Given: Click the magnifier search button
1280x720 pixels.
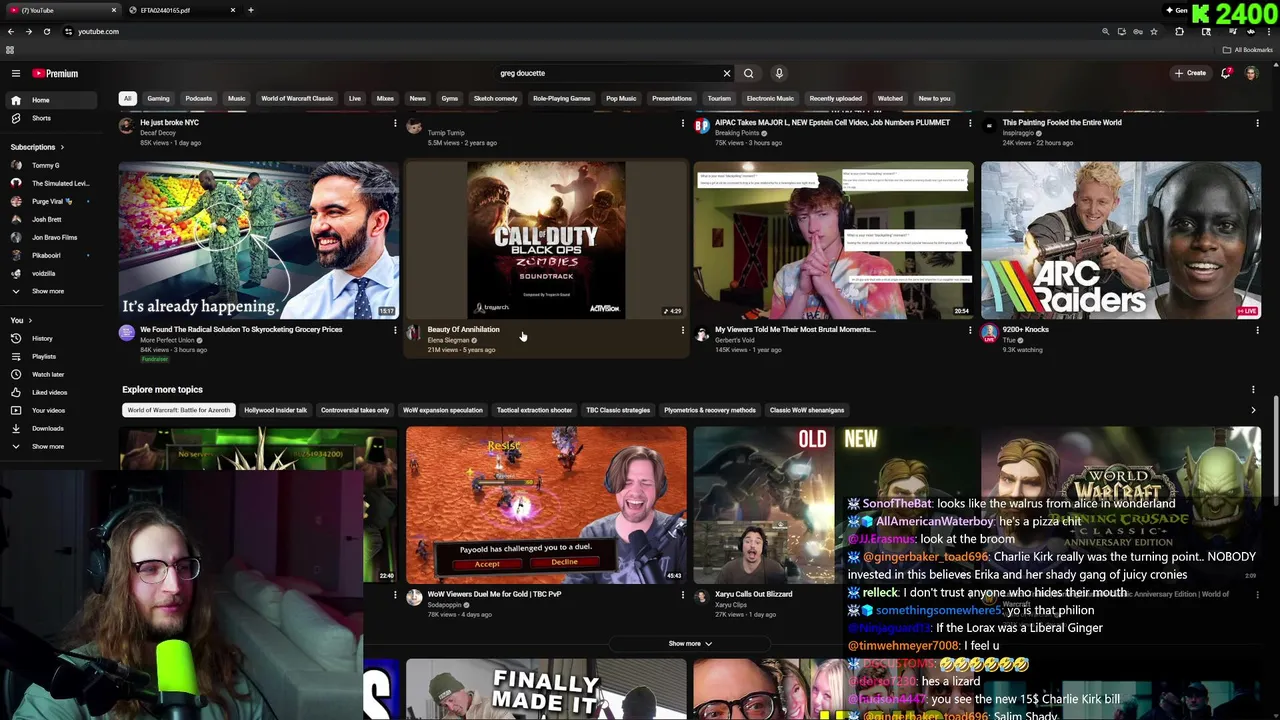Looking at the screenshot, I should pyautogui.click(x=748, y=73).
